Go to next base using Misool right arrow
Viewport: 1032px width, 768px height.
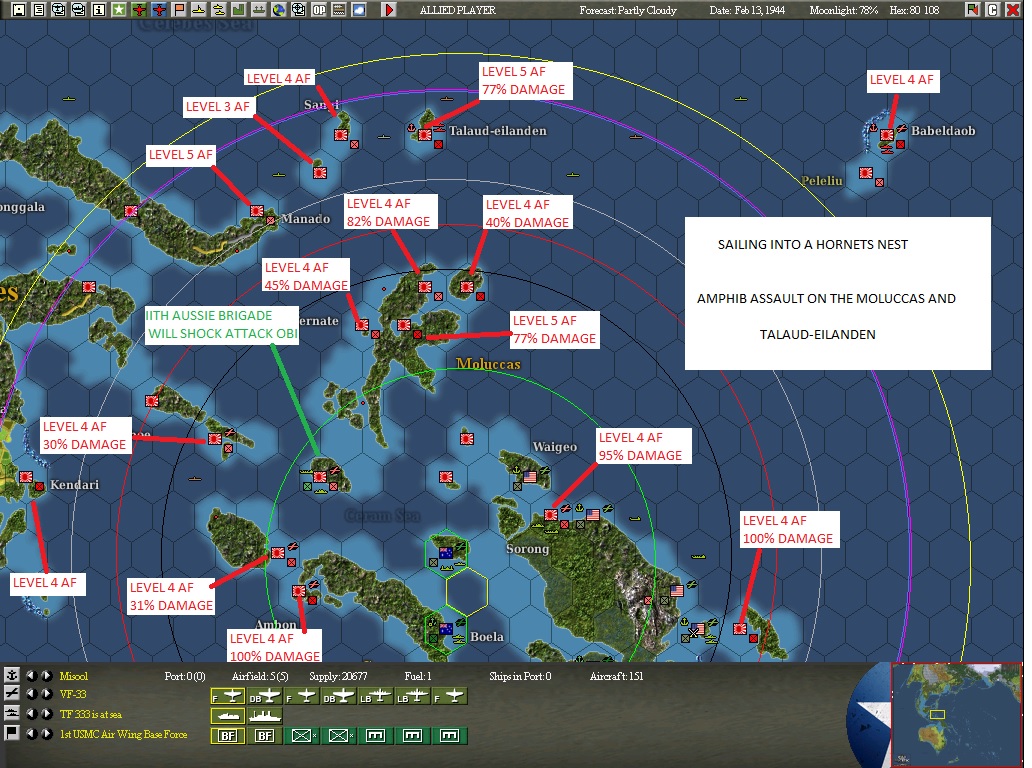point(47,675)
